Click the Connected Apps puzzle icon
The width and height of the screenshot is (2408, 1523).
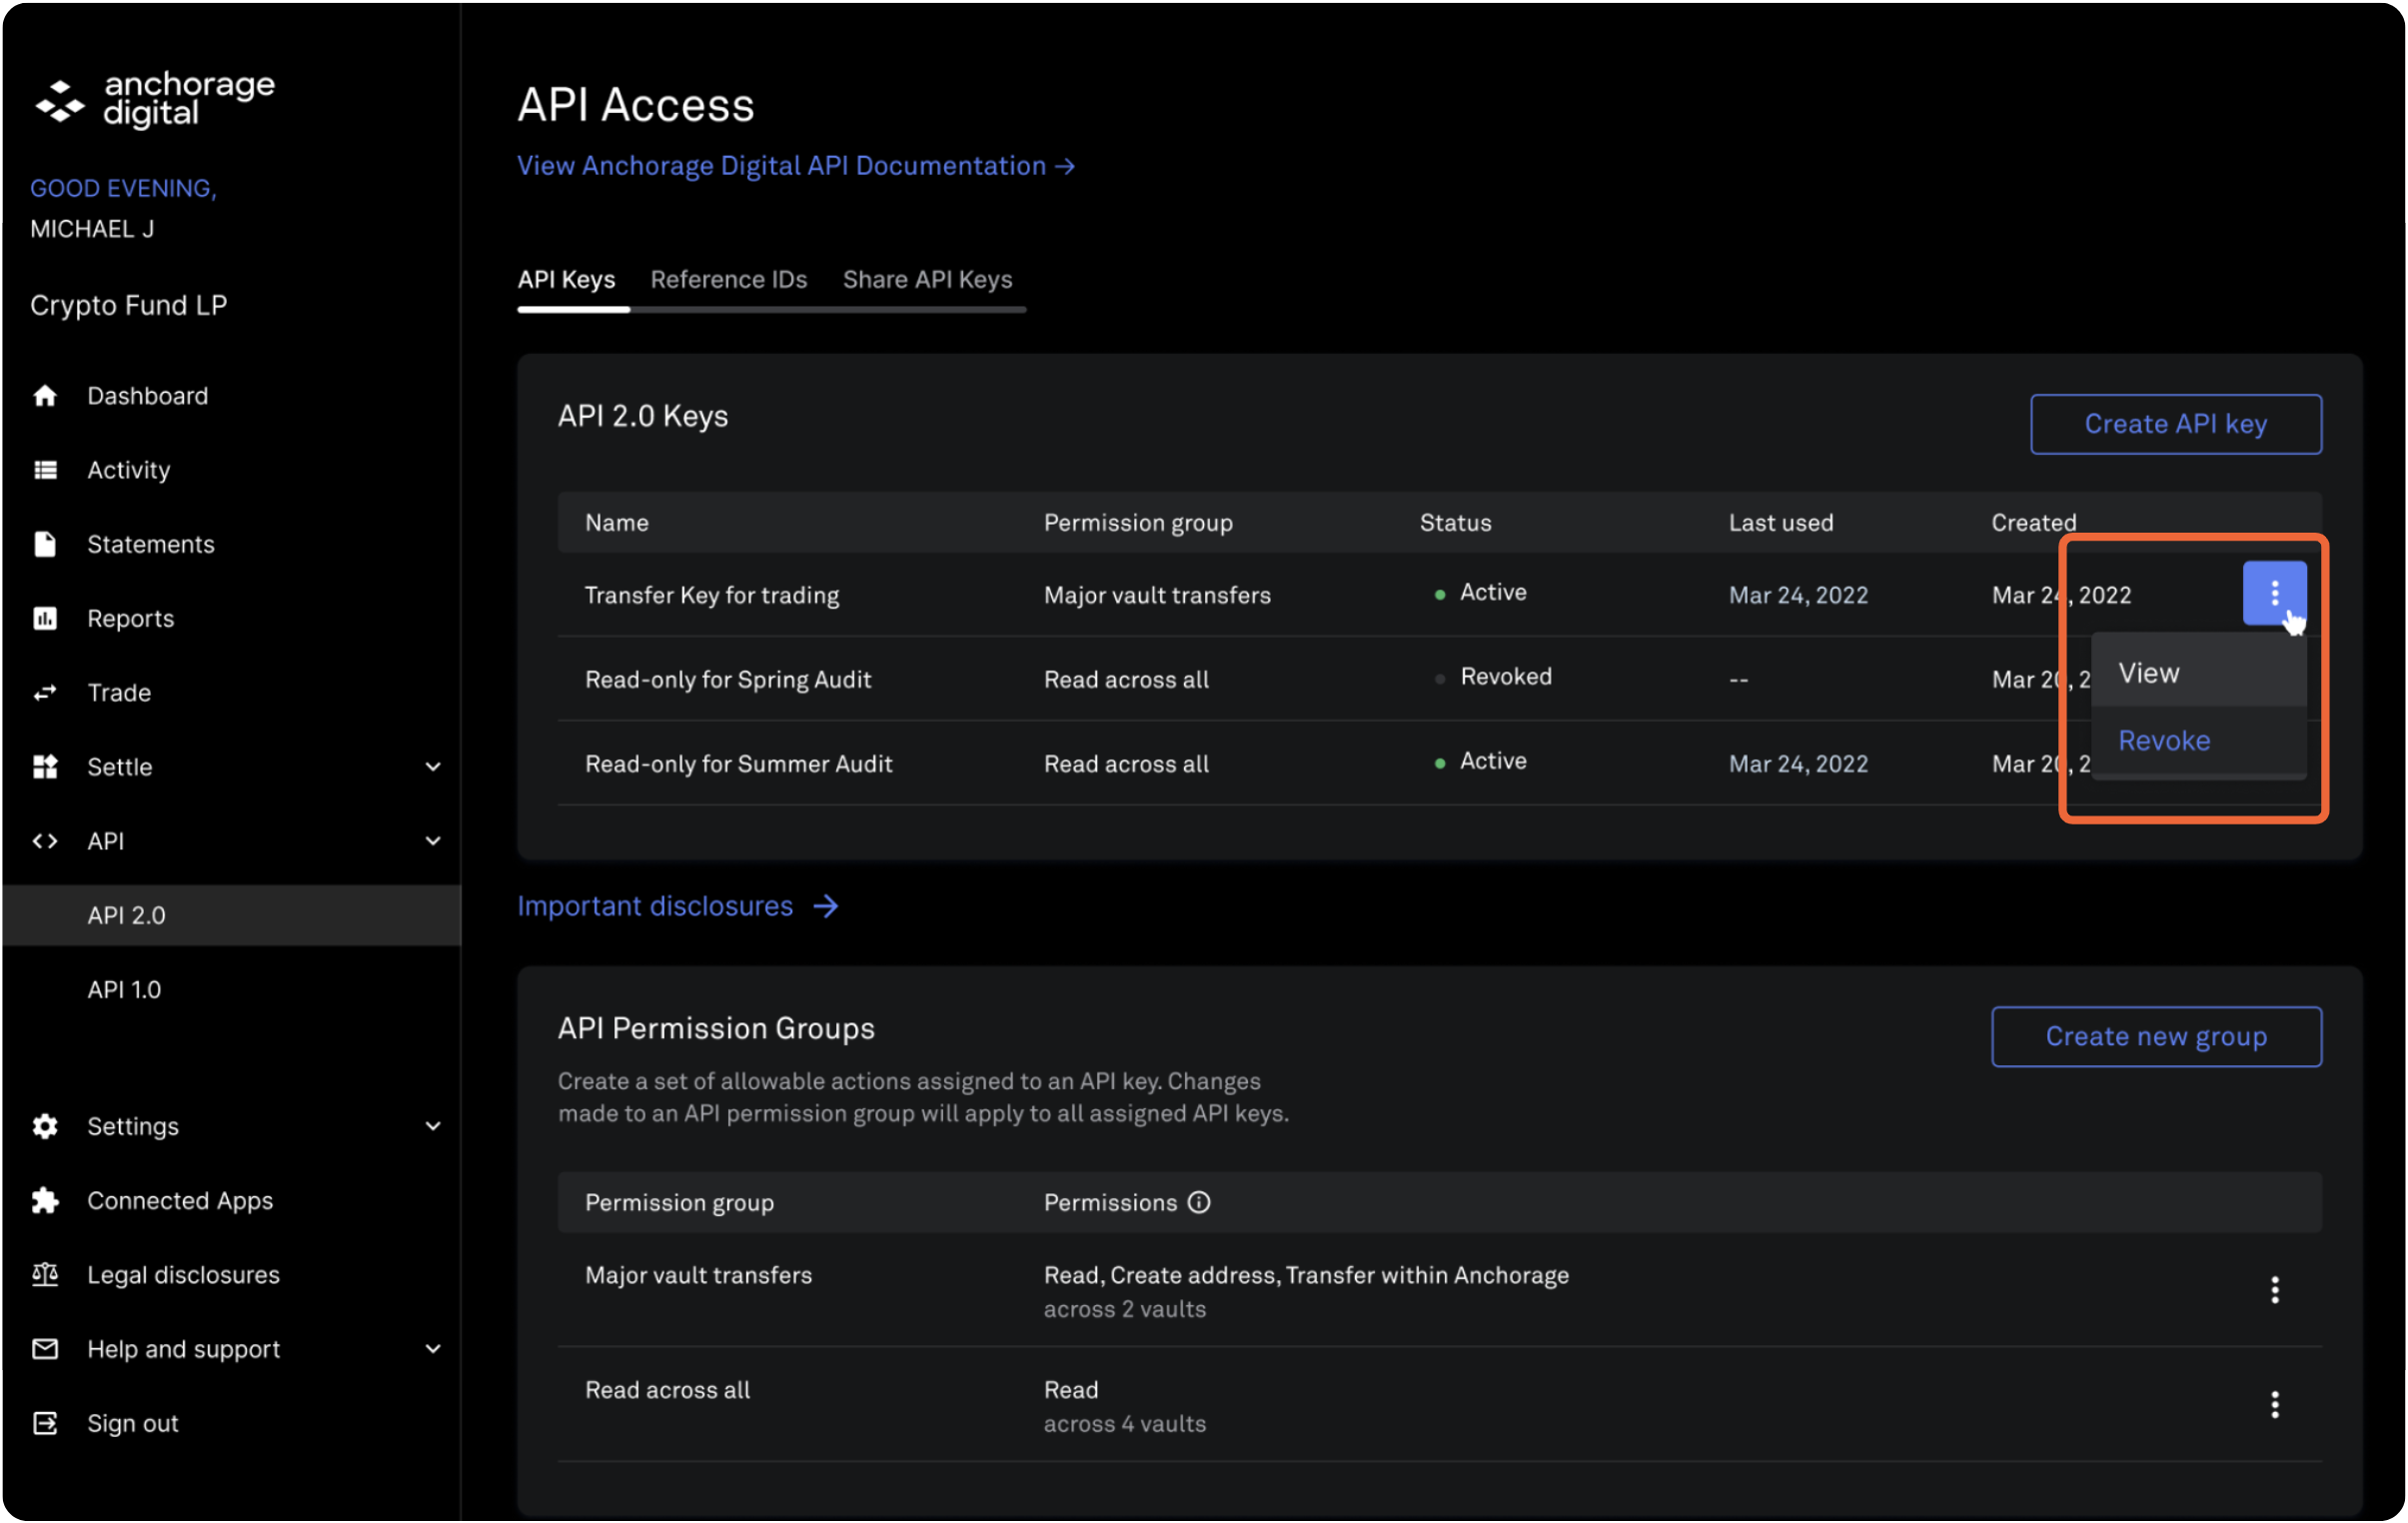coord(45,1201)
